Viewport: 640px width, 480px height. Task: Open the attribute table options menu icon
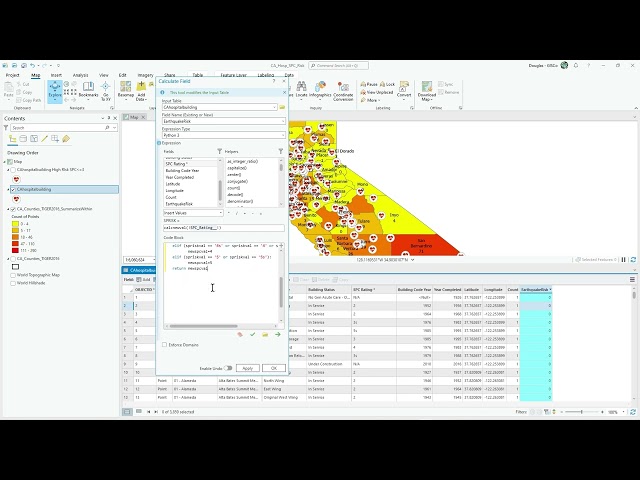coord(632,280)
